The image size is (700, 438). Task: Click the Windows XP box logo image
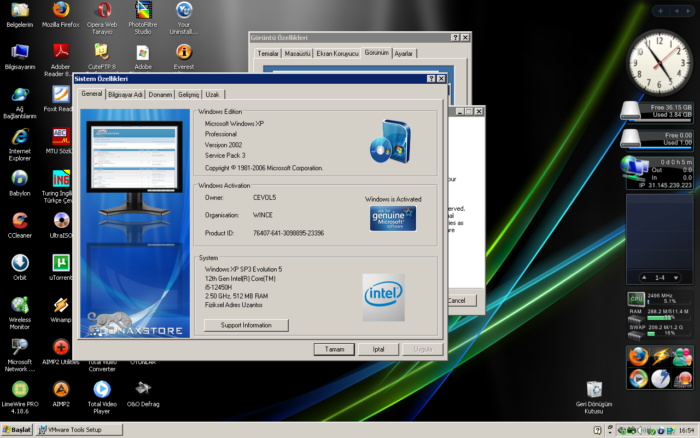tap(391, 142)
